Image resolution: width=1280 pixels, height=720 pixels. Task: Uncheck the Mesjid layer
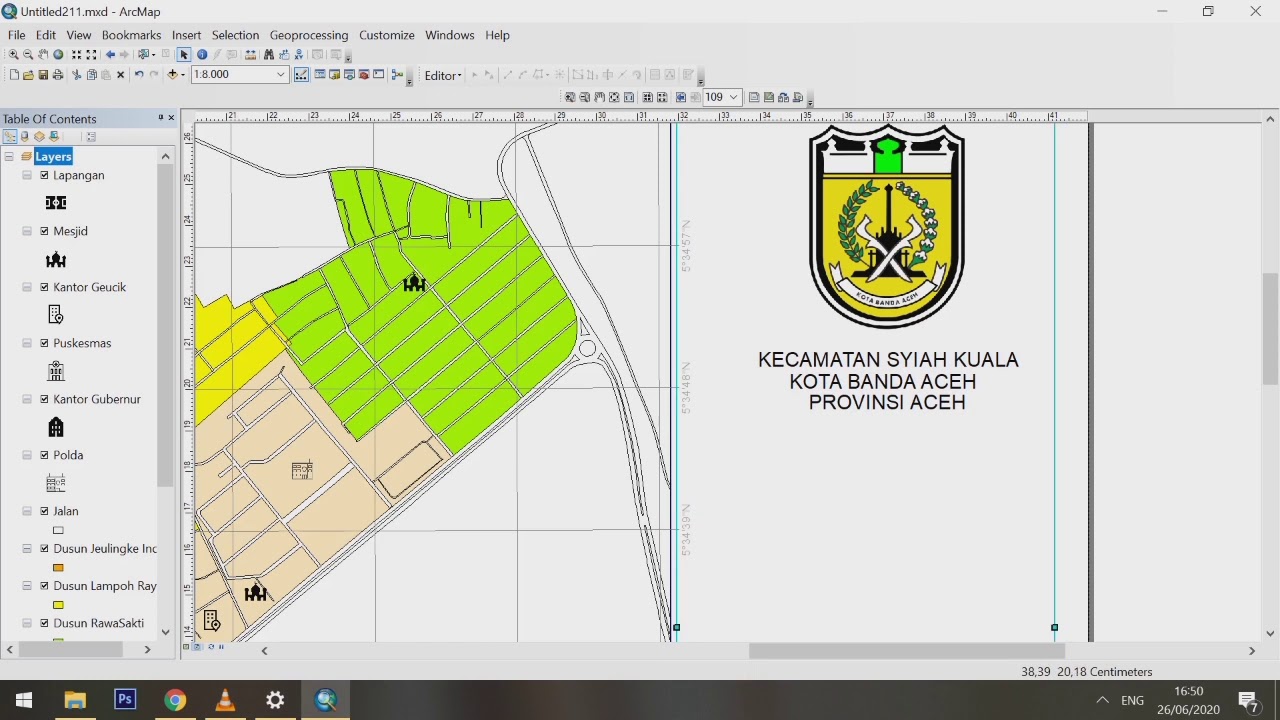44,231
